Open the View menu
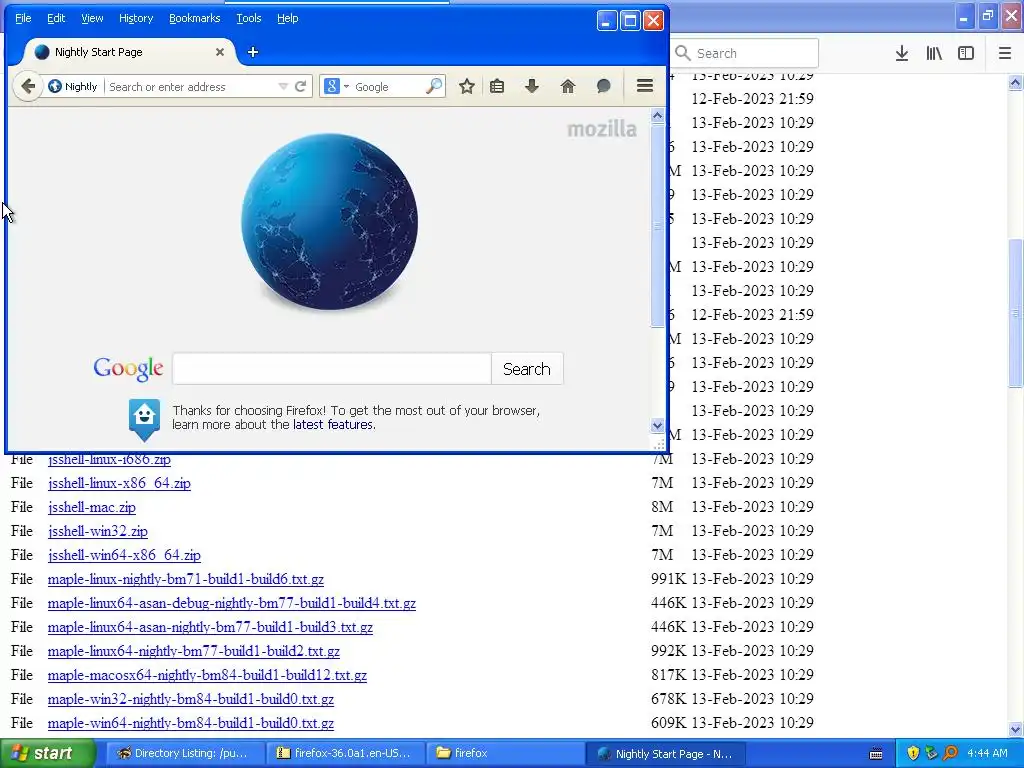Image resolution: width=1024 pixels, height=768 pixels. [92, 18]
